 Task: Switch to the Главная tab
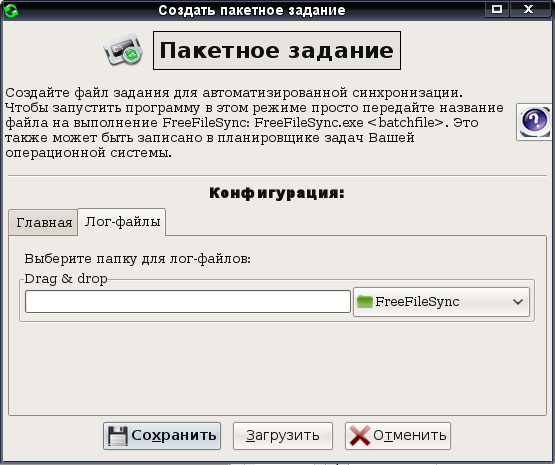(44, 223)
